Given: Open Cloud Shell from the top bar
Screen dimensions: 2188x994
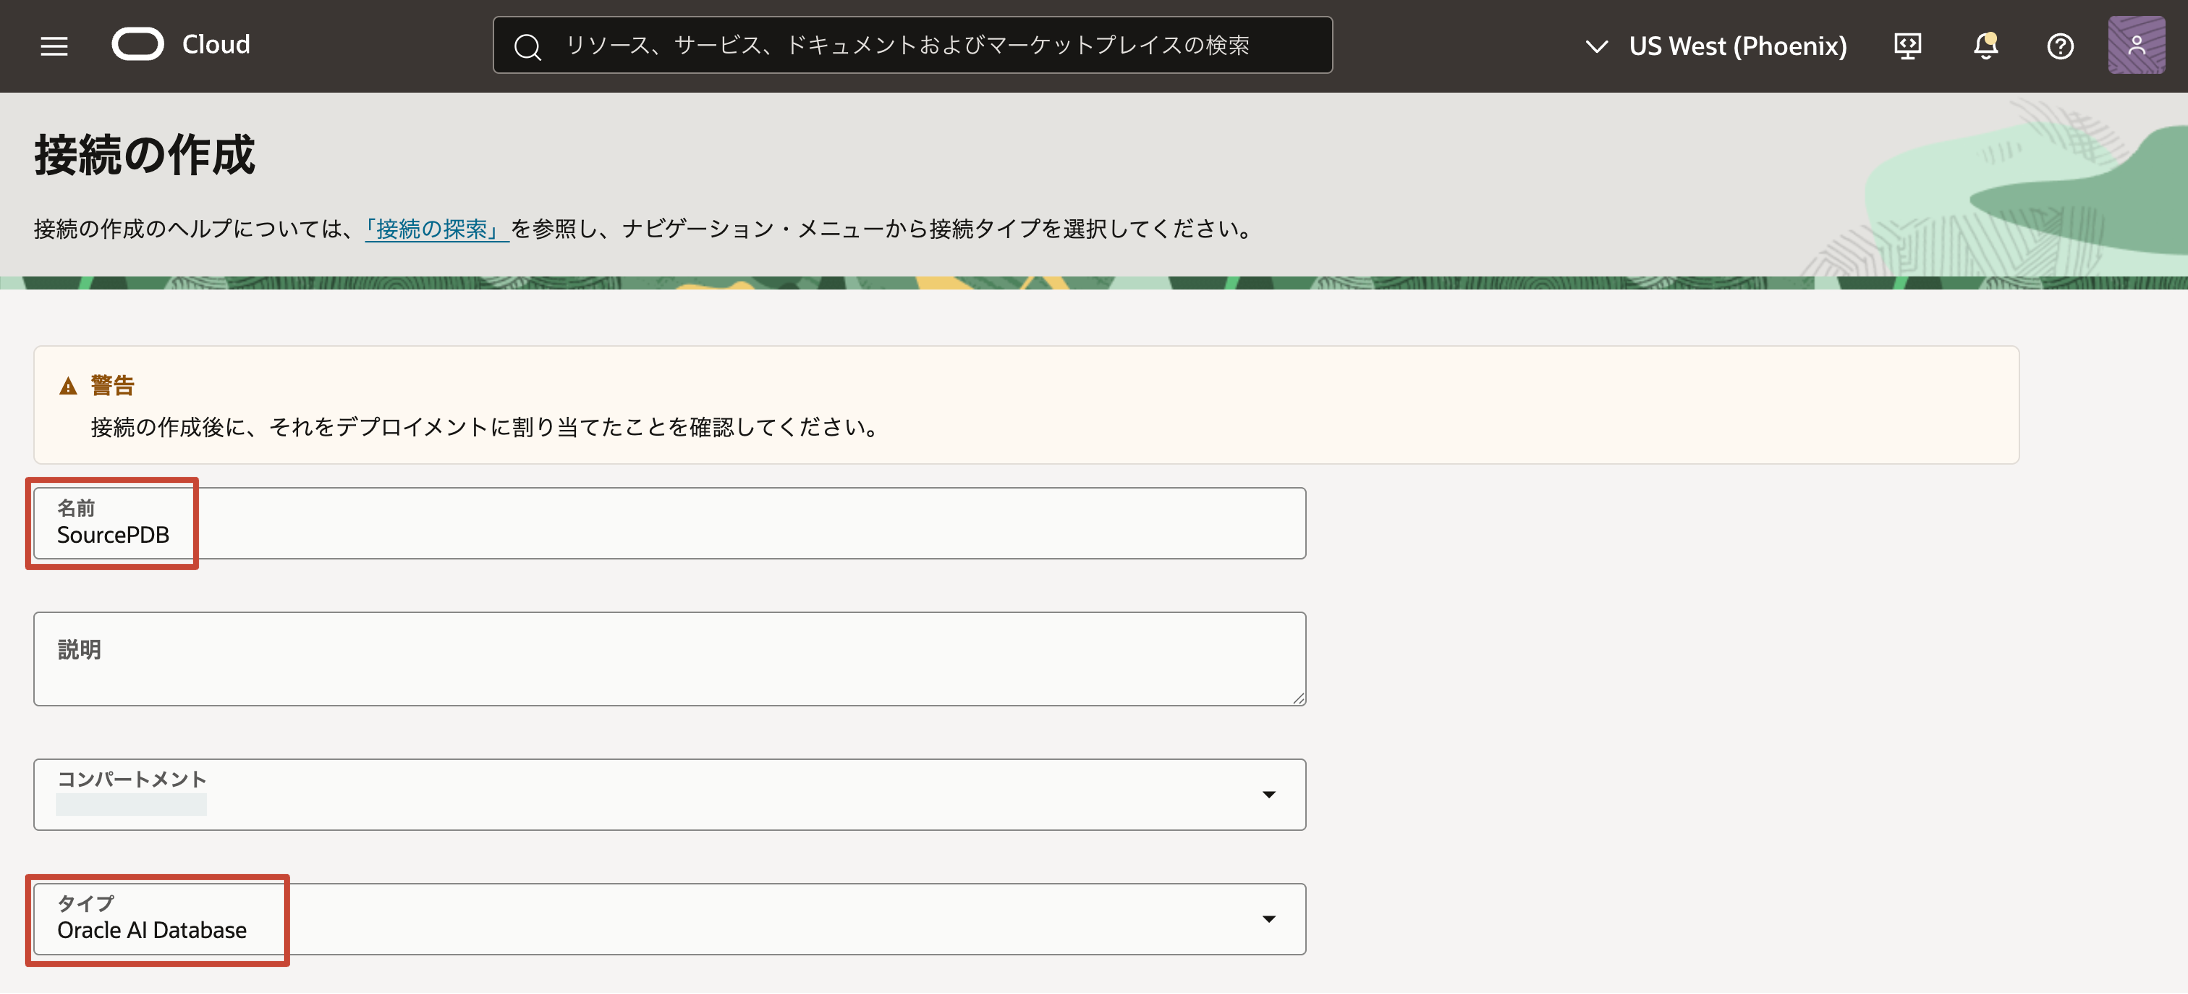Looking at the screenshot, I should (x=1908, y=45).
